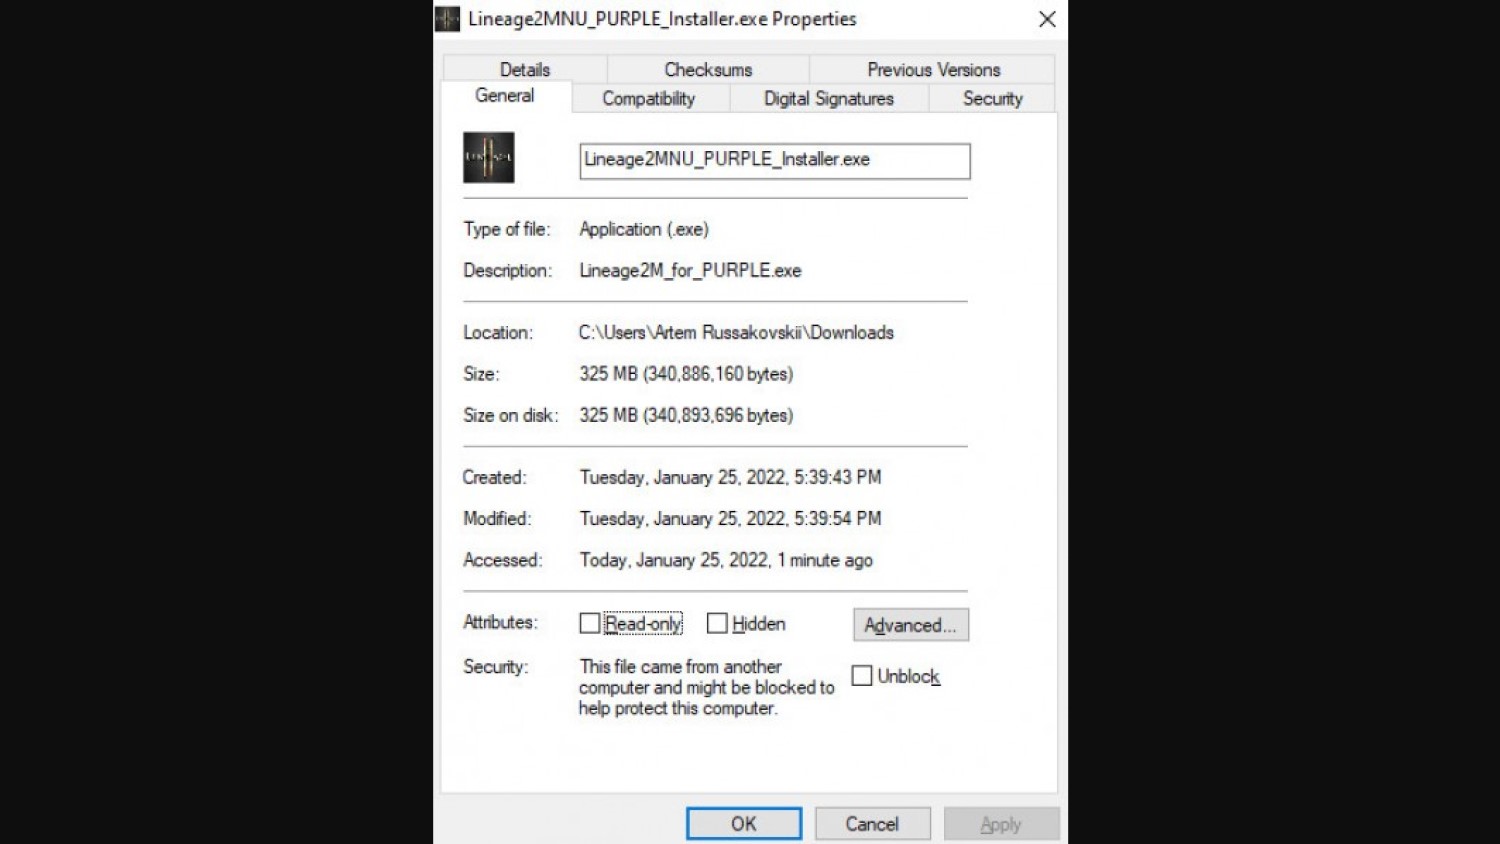Click the Accessed '1 minute ago' value
1500x844 pixels.
tap(726, 560)
